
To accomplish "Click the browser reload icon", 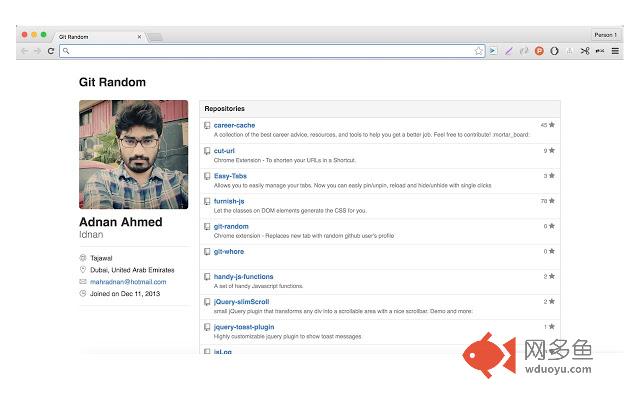I will coord(51,51).
